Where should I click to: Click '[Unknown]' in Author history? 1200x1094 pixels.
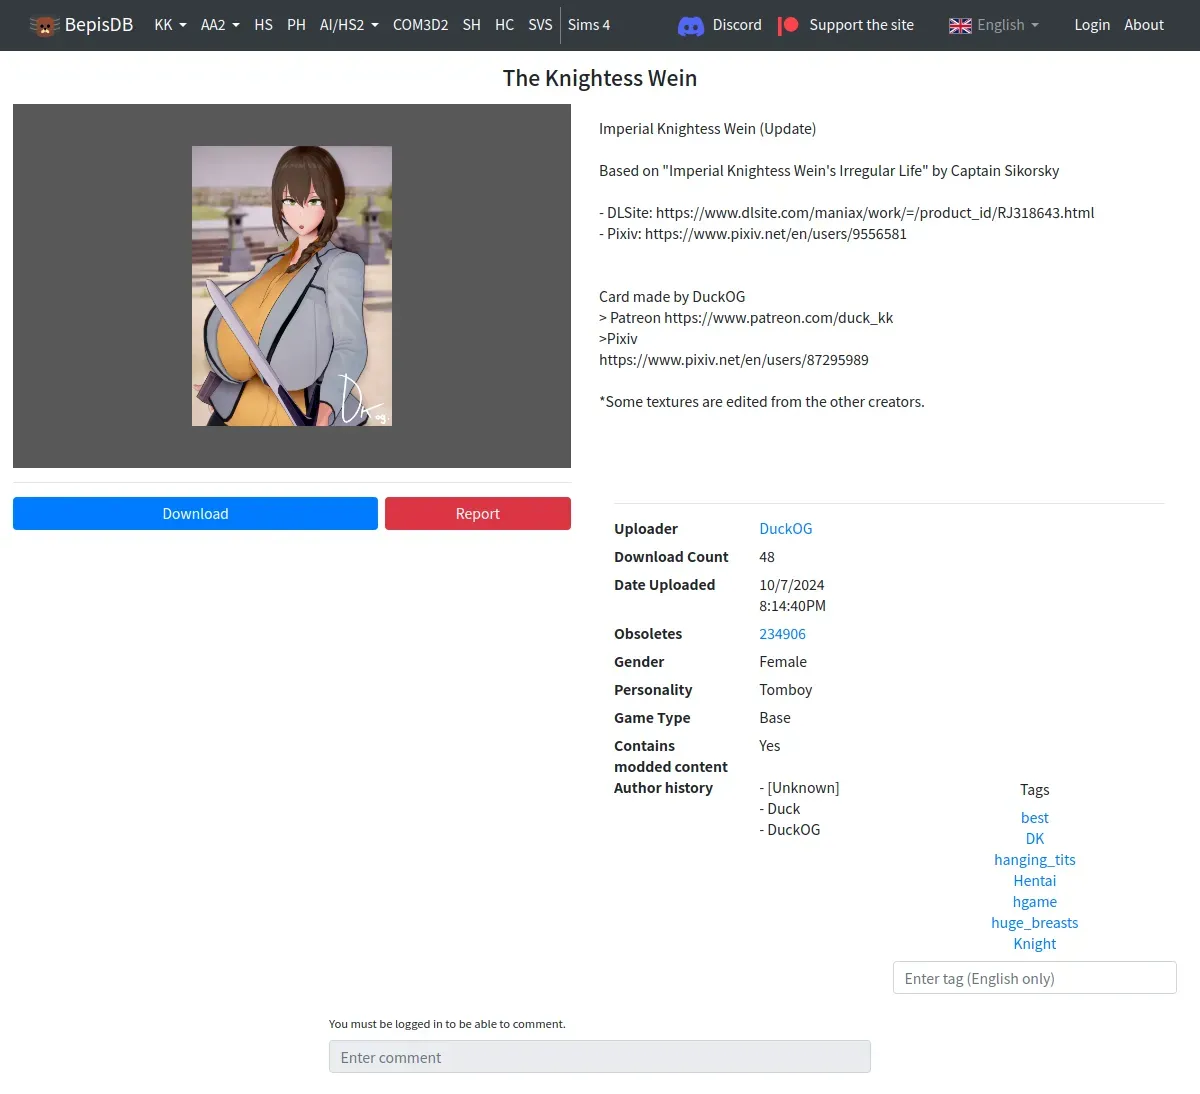[x=803, y=788]
